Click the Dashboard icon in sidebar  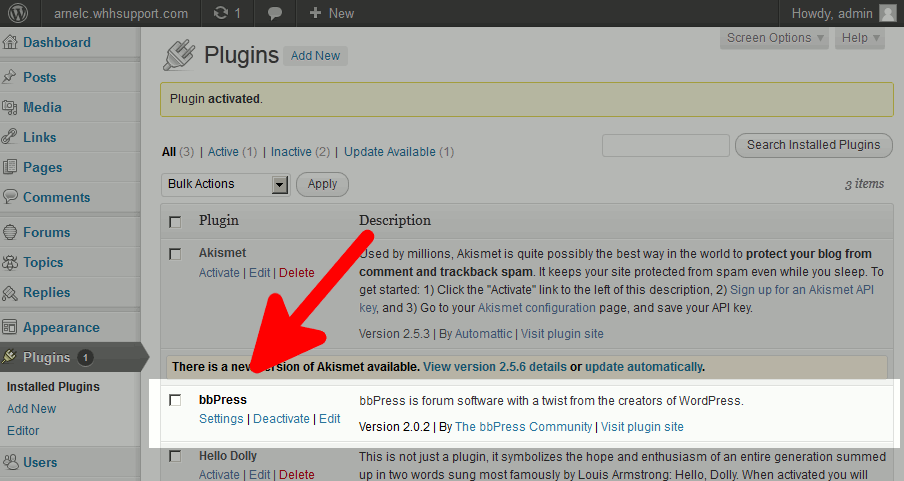click(x=10, y=43)
